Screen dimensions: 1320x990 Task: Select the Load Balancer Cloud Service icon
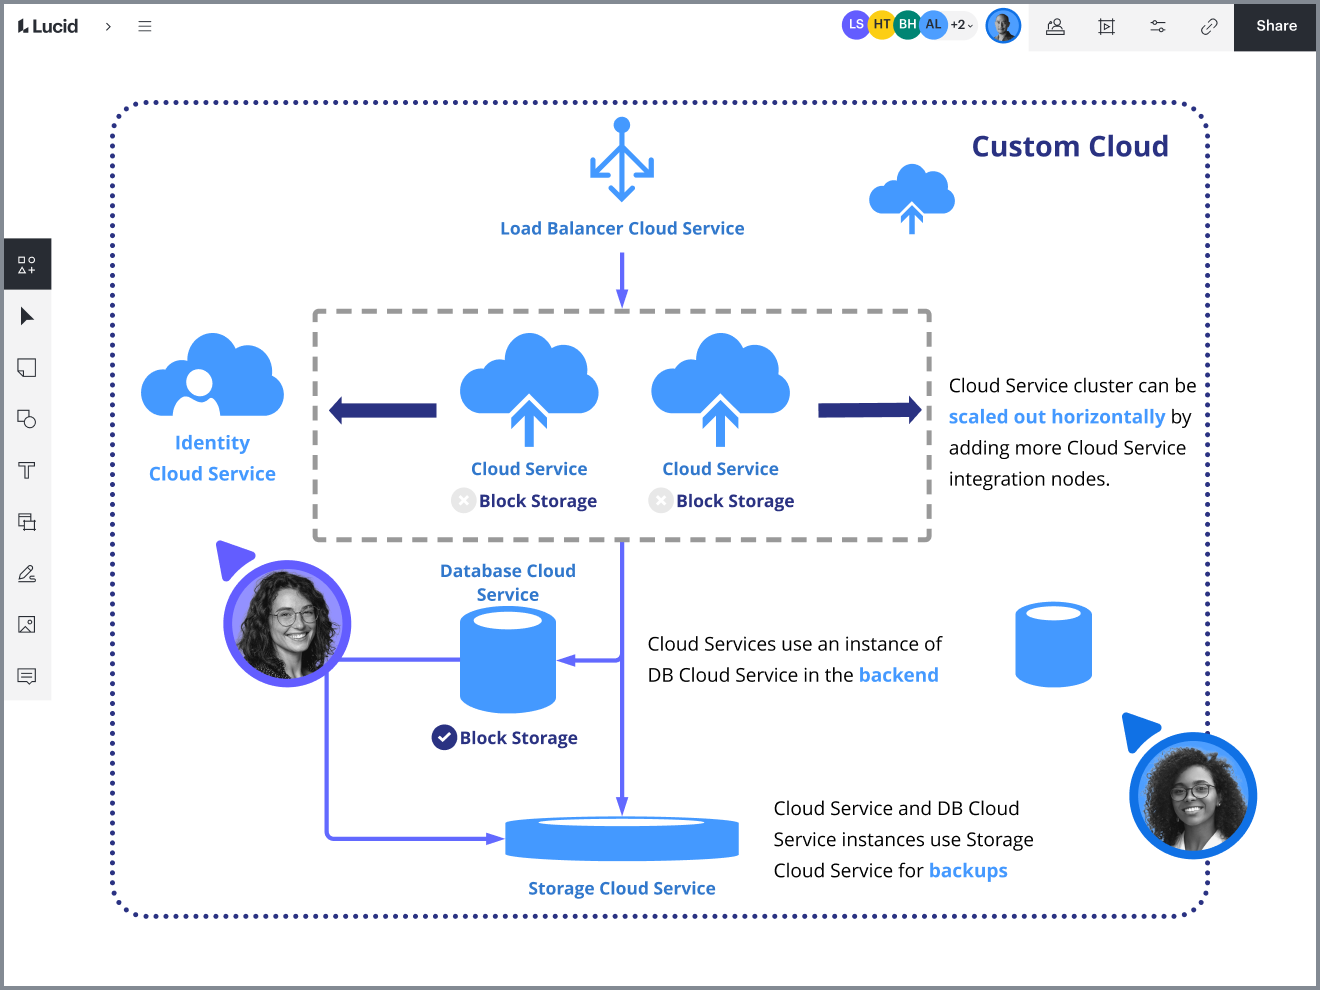click(622, 160)
